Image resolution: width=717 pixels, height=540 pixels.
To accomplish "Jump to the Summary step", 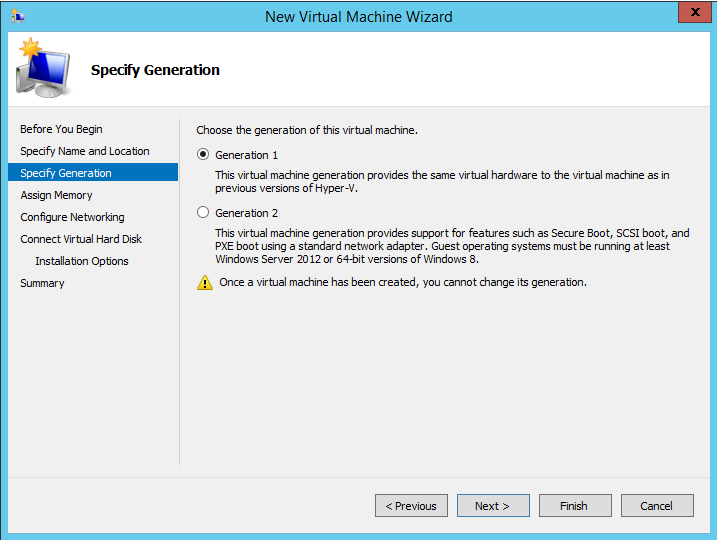I will pos(42,283).
